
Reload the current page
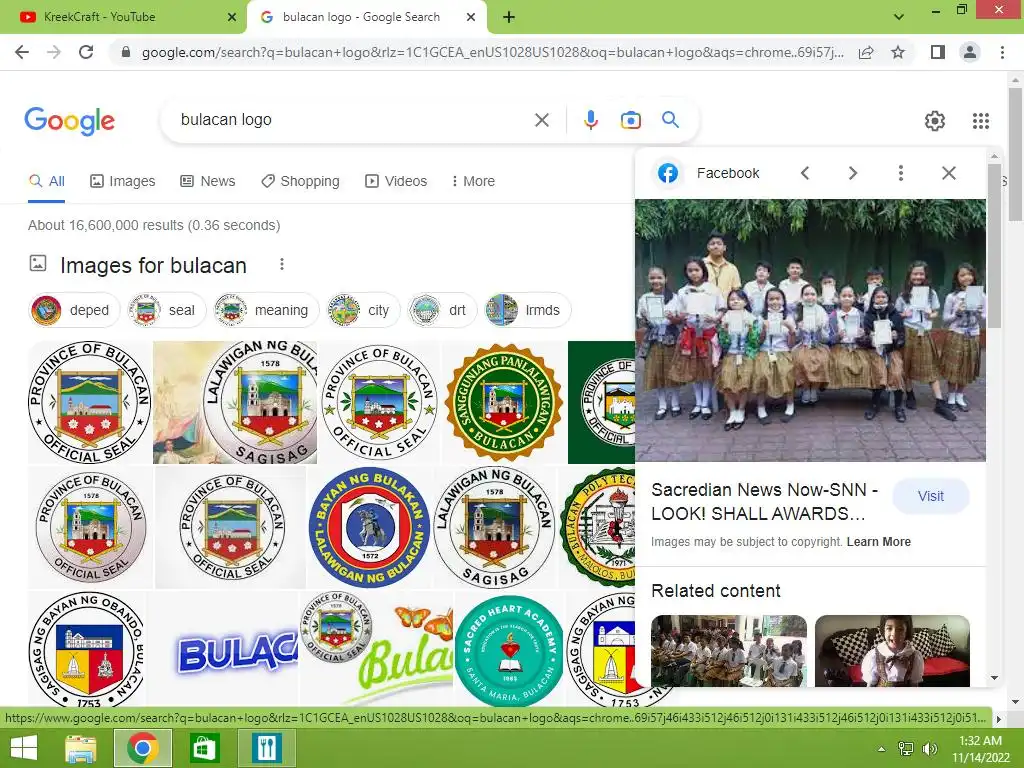coord(86,52)
